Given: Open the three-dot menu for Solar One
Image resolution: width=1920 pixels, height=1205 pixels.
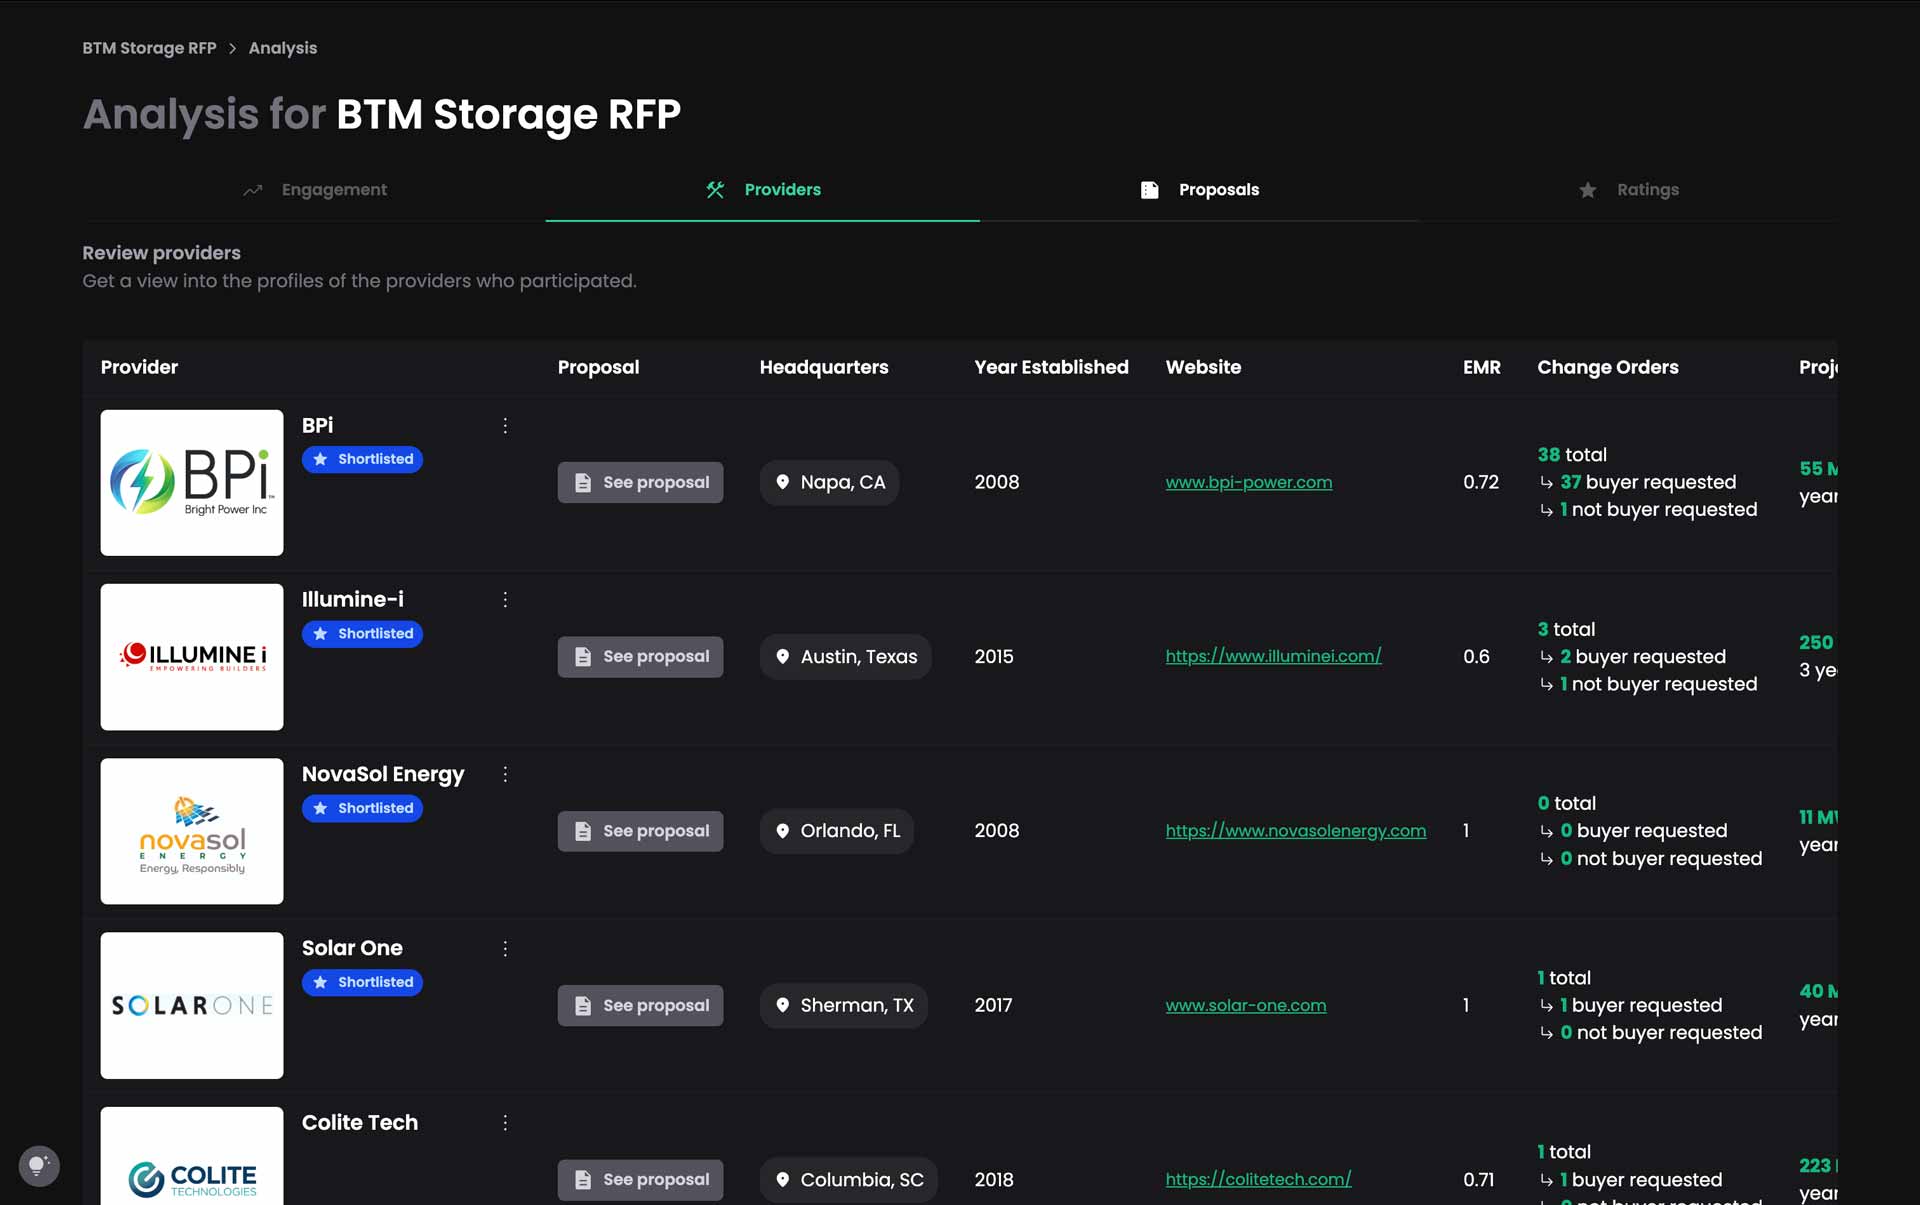Looking at the screenshot, I should coord(505,949).
